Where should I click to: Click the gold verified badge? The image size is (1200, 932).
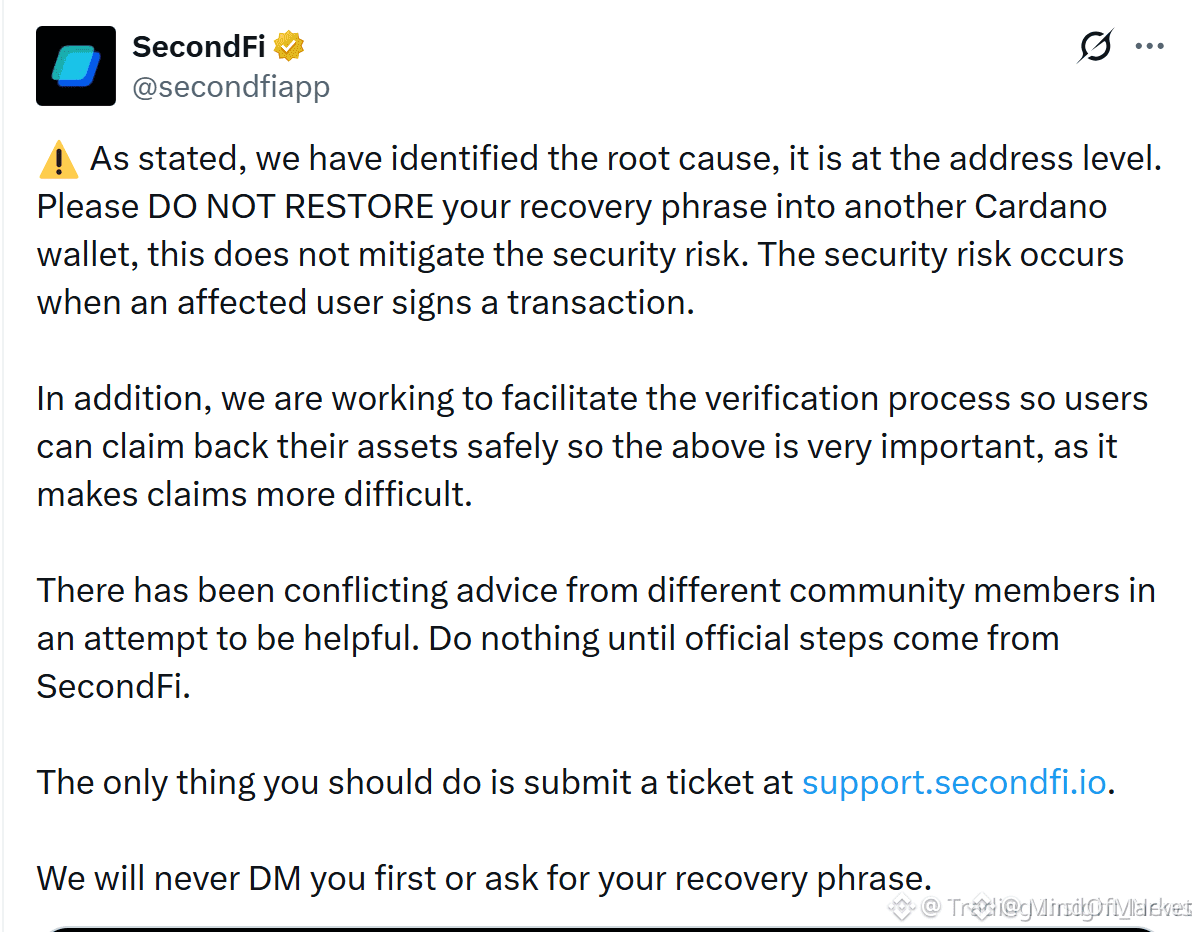(289, 46)
